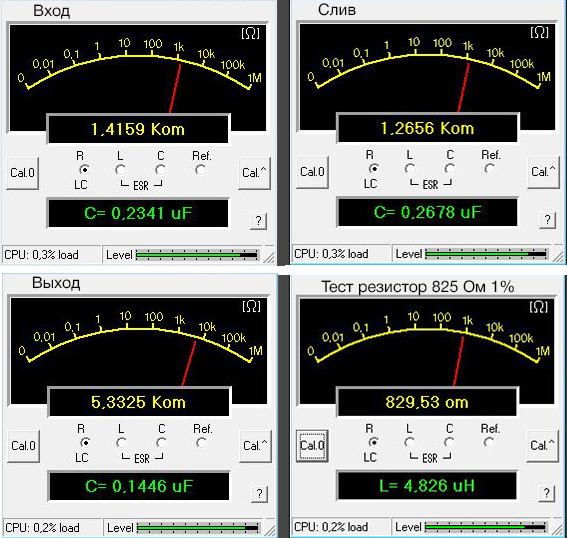Select C radio in Вход panel

click(x=161, y=170)
